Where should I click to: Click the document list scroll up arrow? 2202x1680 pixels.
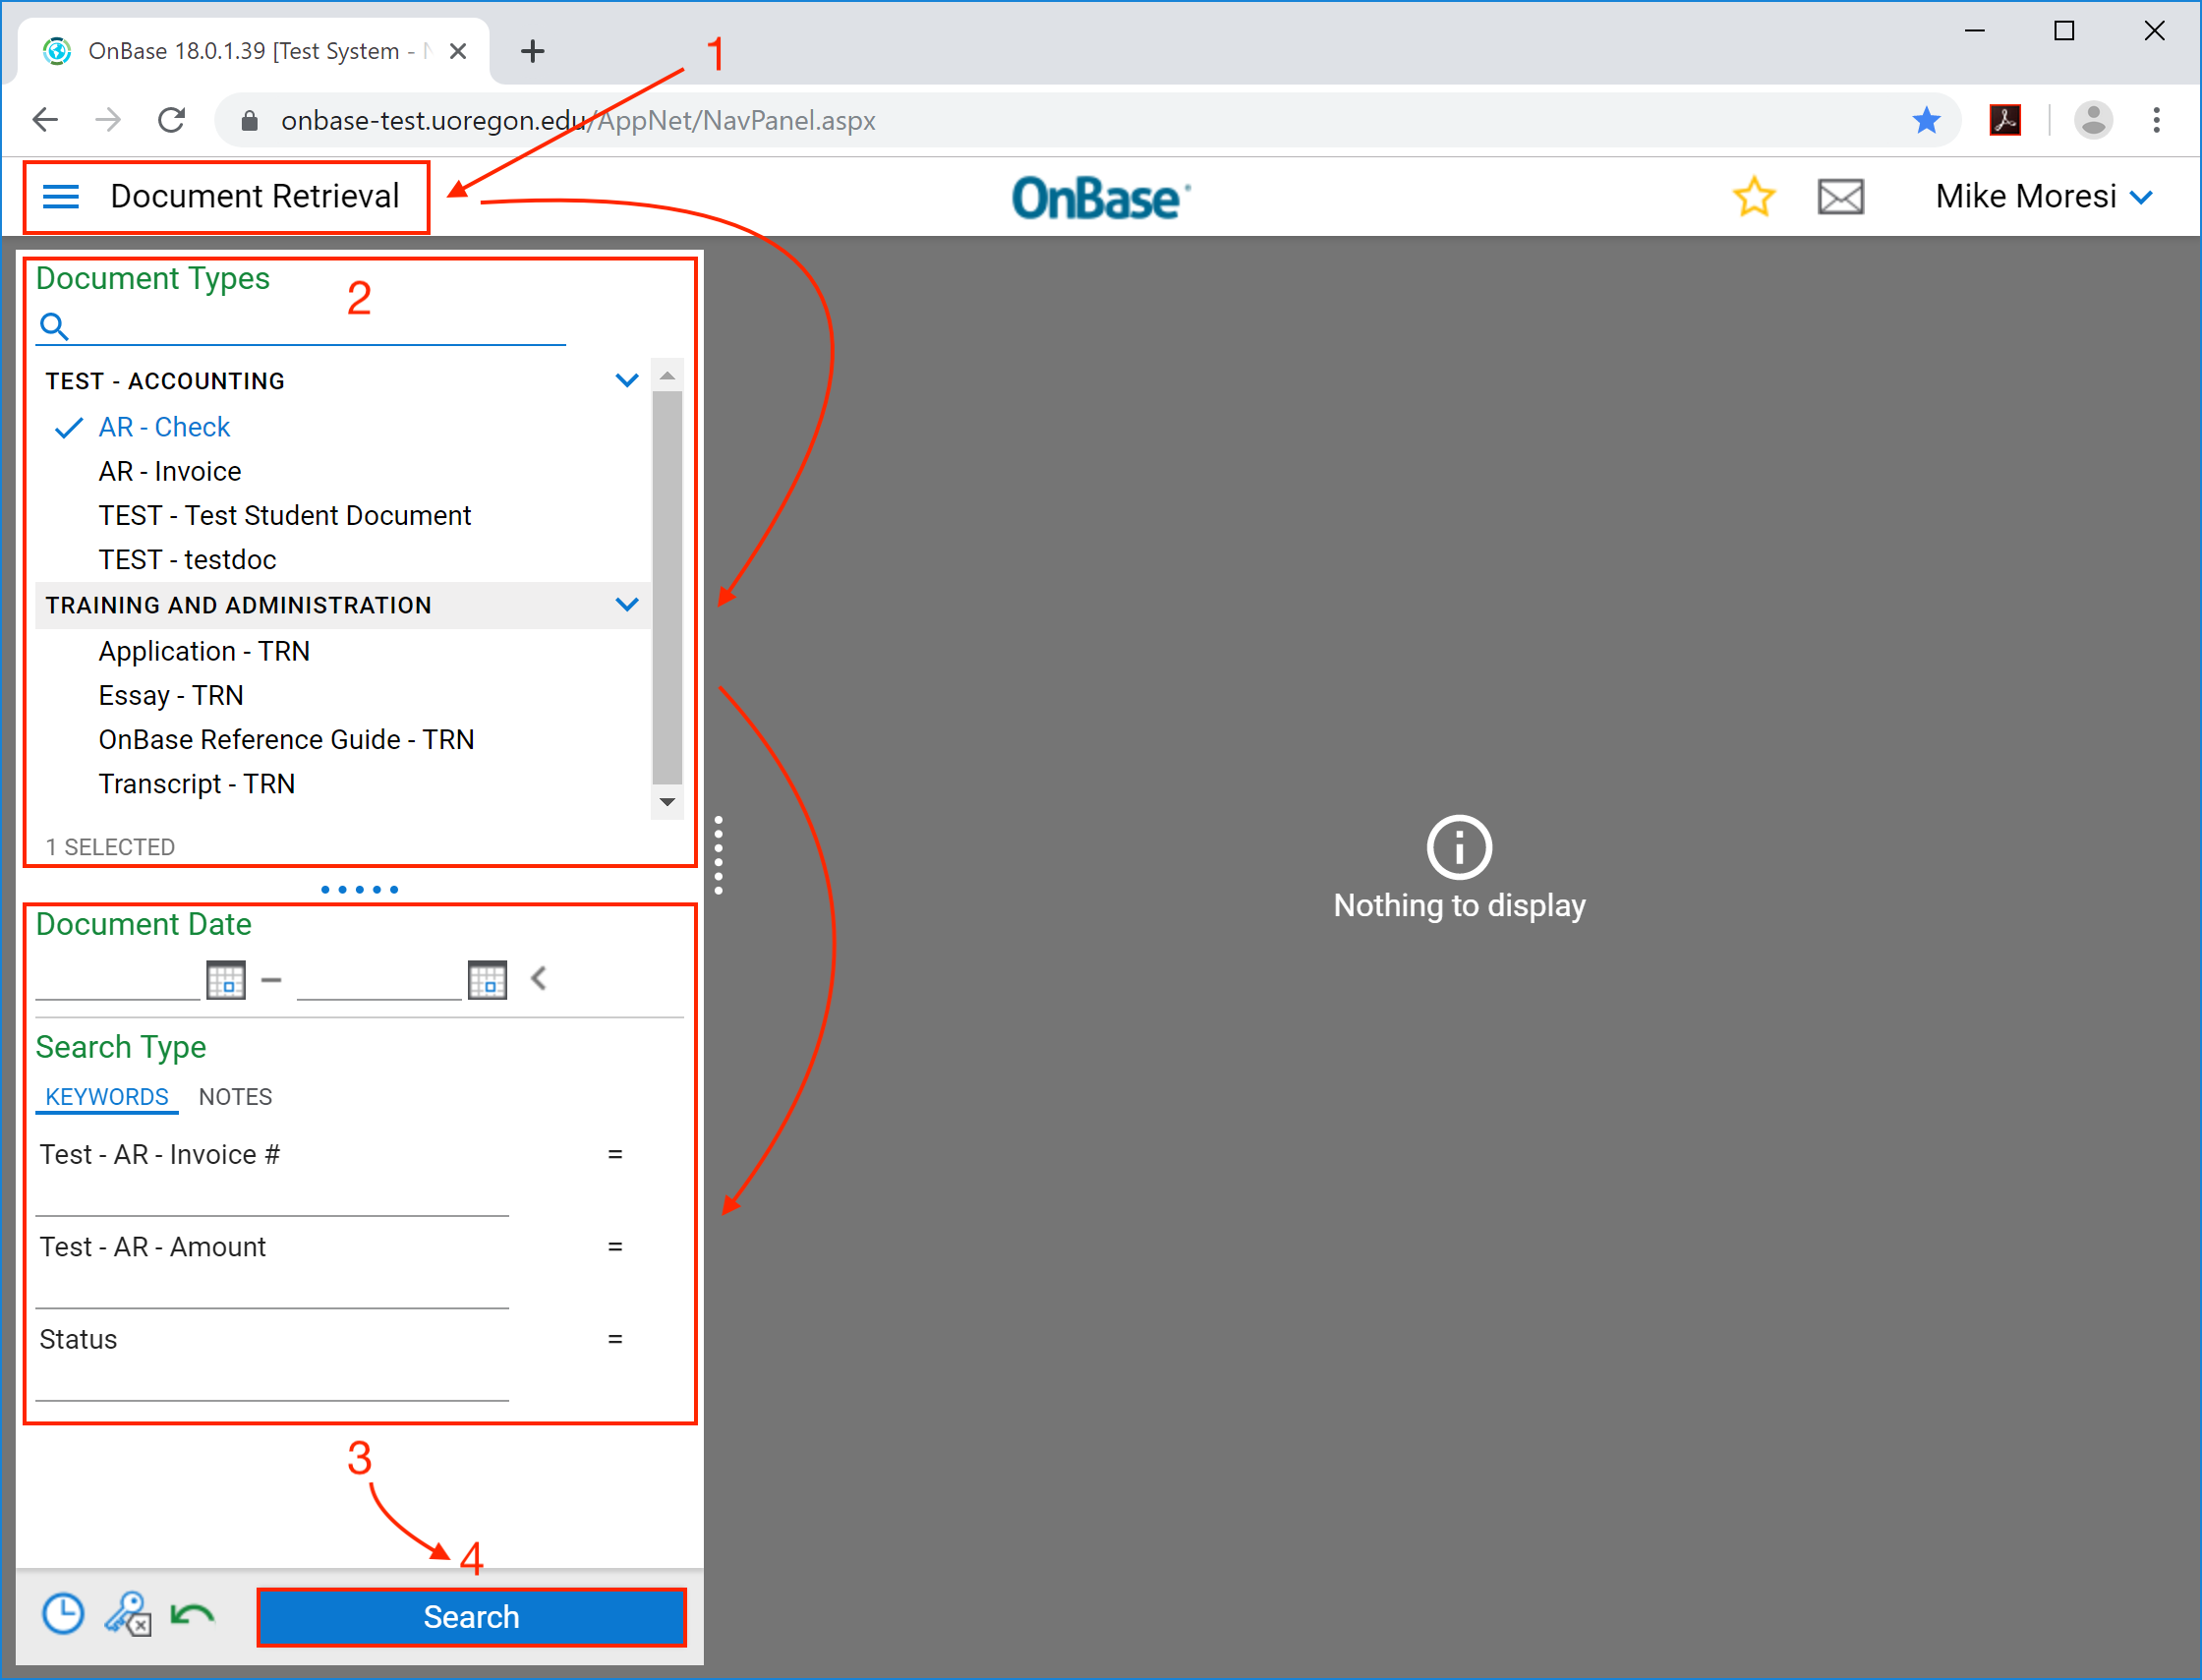click(x=667, y=376)
